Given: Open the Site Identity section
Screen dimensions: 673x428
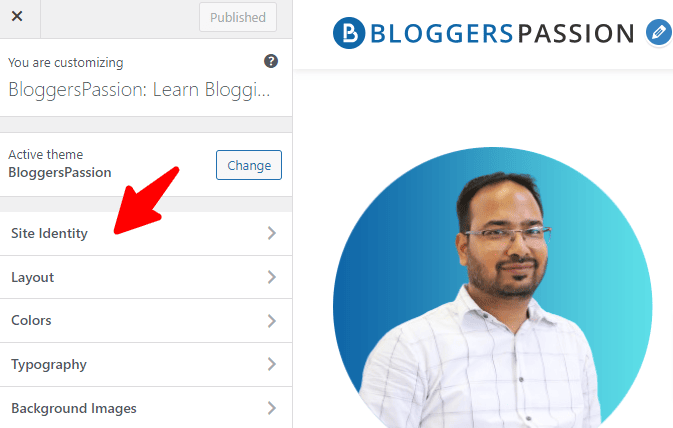Looking at the screenshot, I should click(x=146, y=233).
